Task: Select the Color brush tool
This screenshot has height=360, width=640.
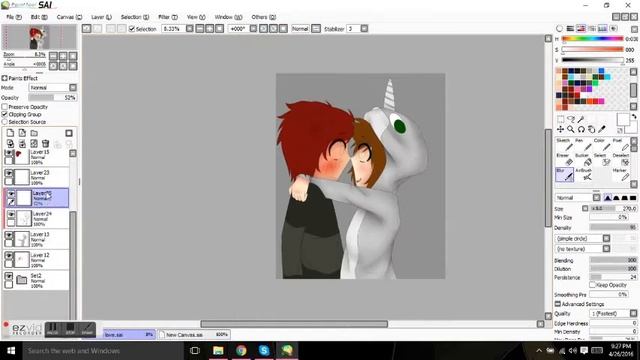Action: (x=602, y=144)
